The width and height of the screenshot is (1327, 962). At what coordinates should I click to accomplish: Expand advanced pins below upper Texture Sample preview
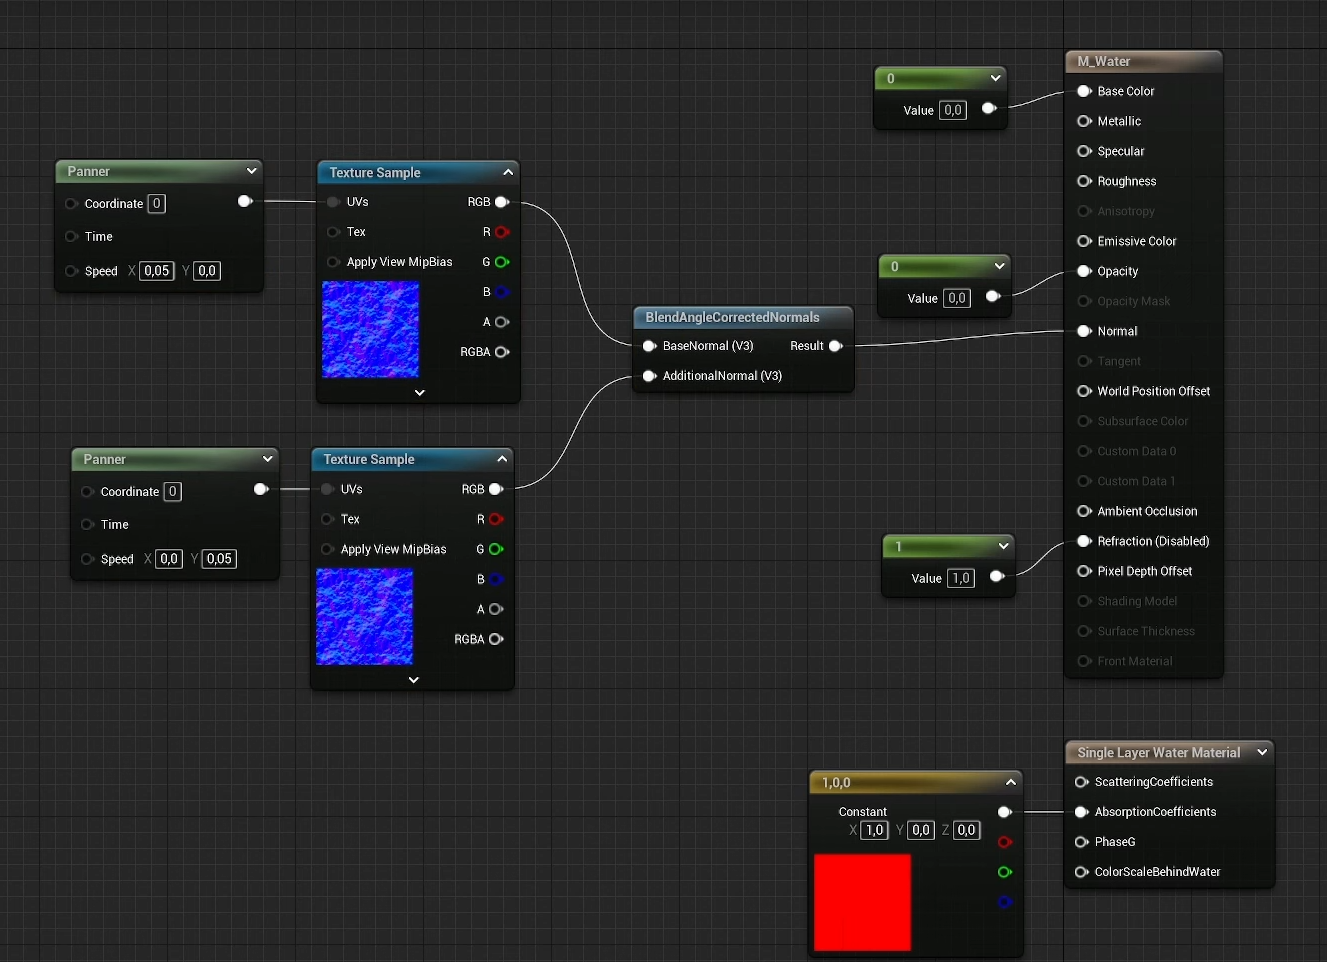pos(419,393)
